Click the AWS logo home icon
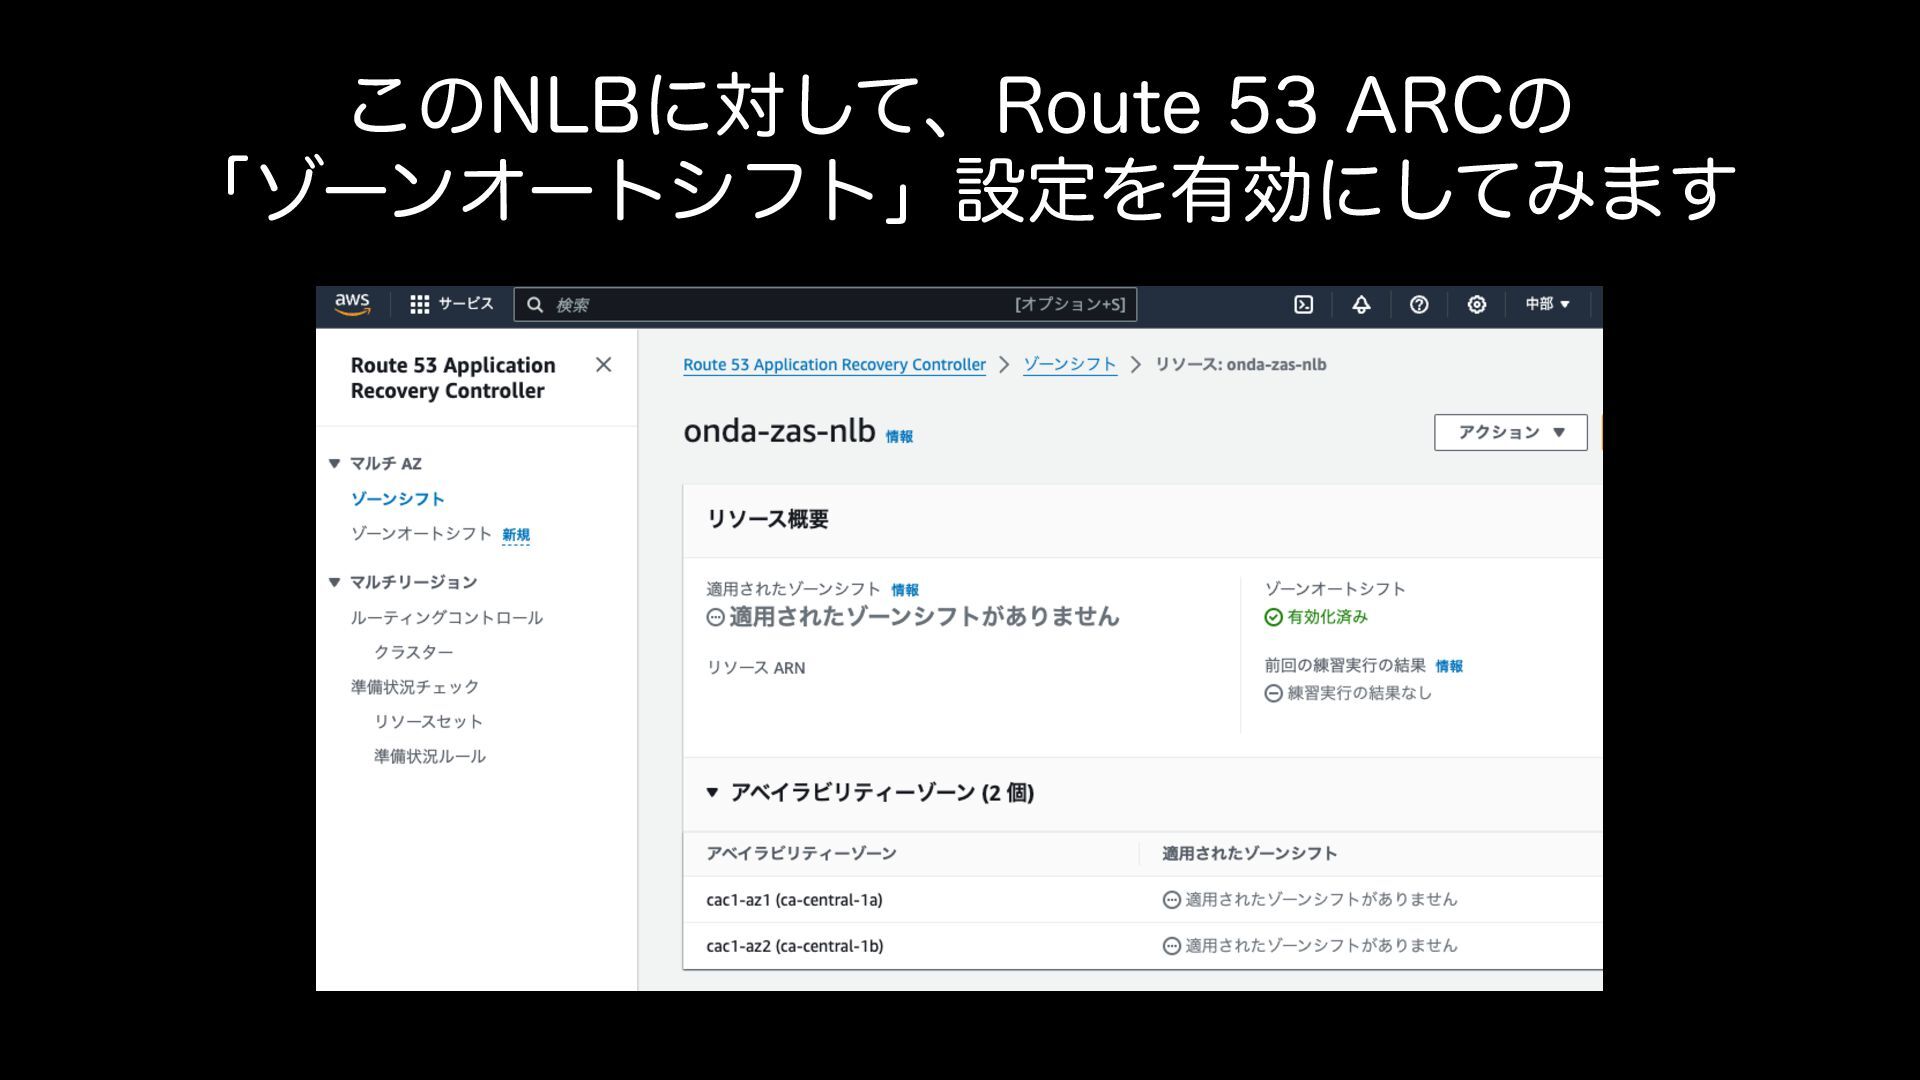 pyautogui.click(x=352, y=304)
